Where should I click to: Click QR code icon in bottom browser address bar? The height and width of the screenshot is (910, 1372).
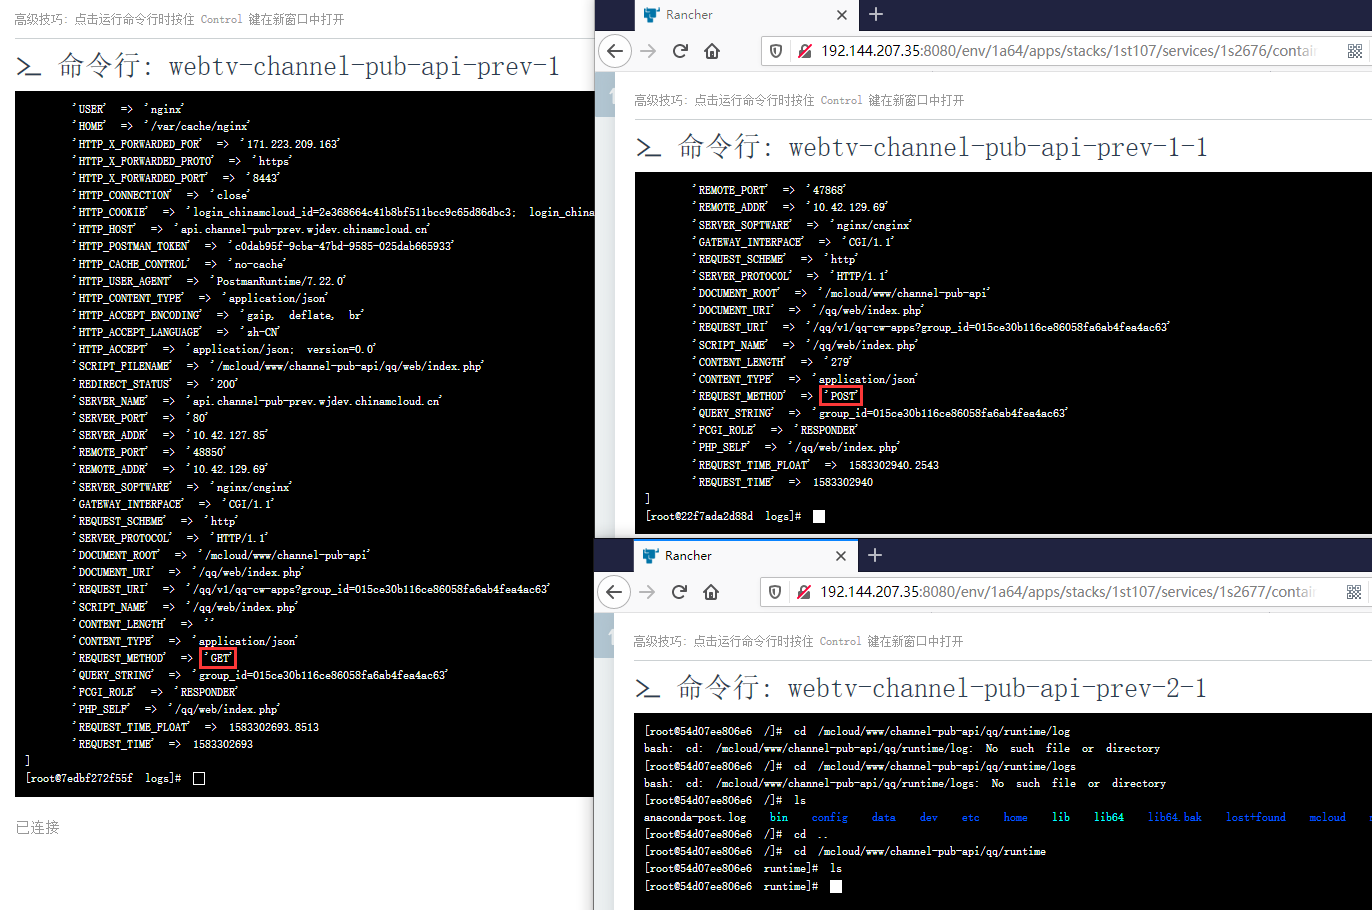(1354, 592)
